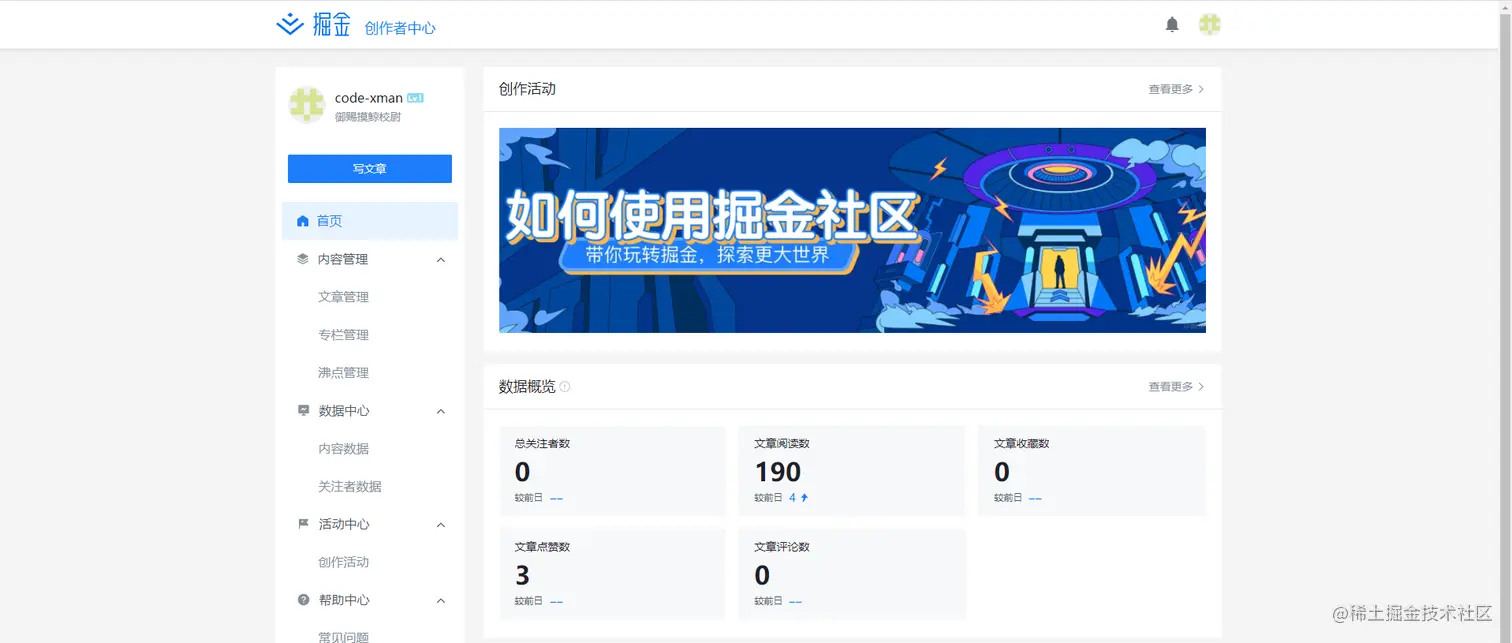Open 常见问题 menu item
Image resolution: width=1512 pixels, height=643 pixels.
(344, 637)
